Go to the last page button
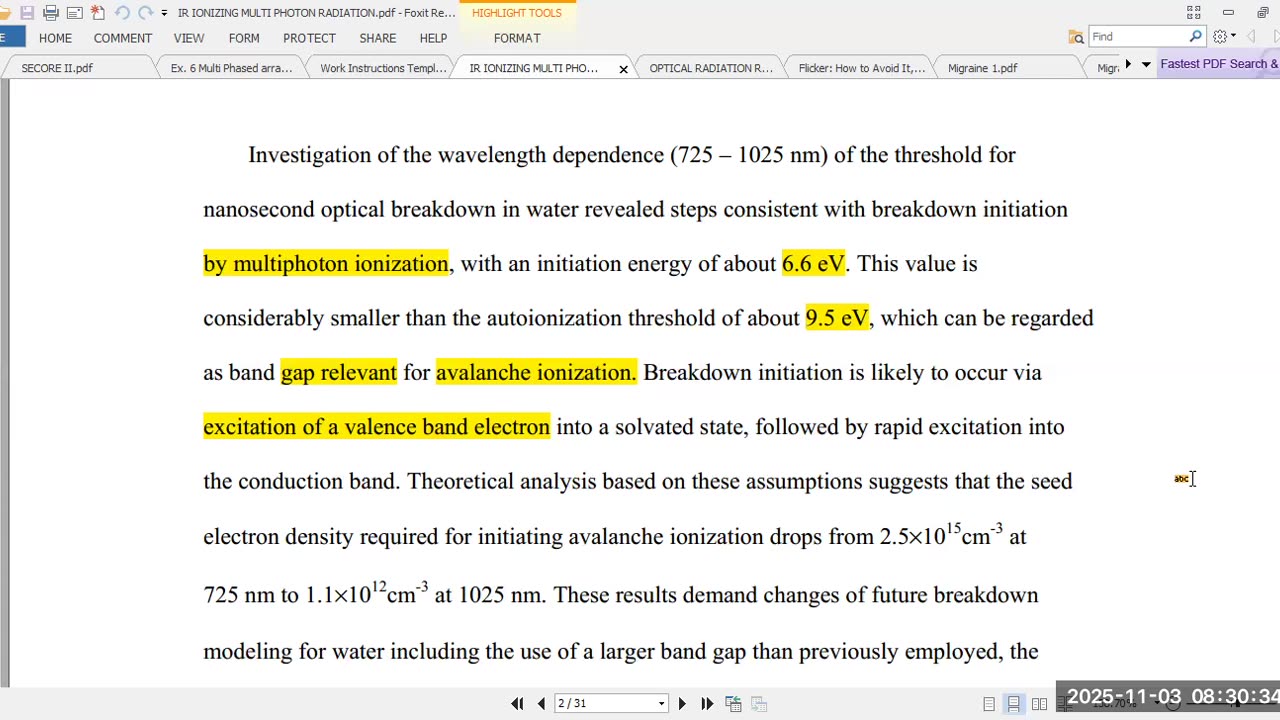The height and width of the screenshot is (720, 1280). (707, 704)
